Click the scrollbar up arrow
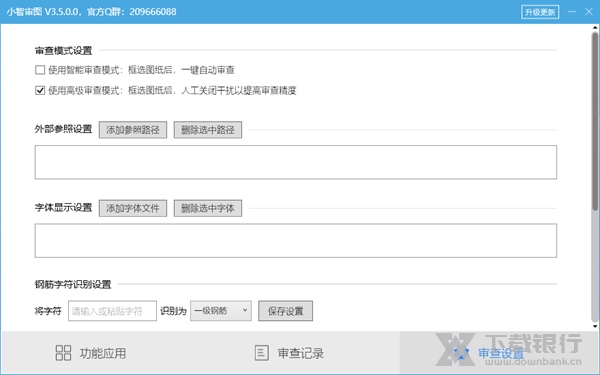 [595, 28]
